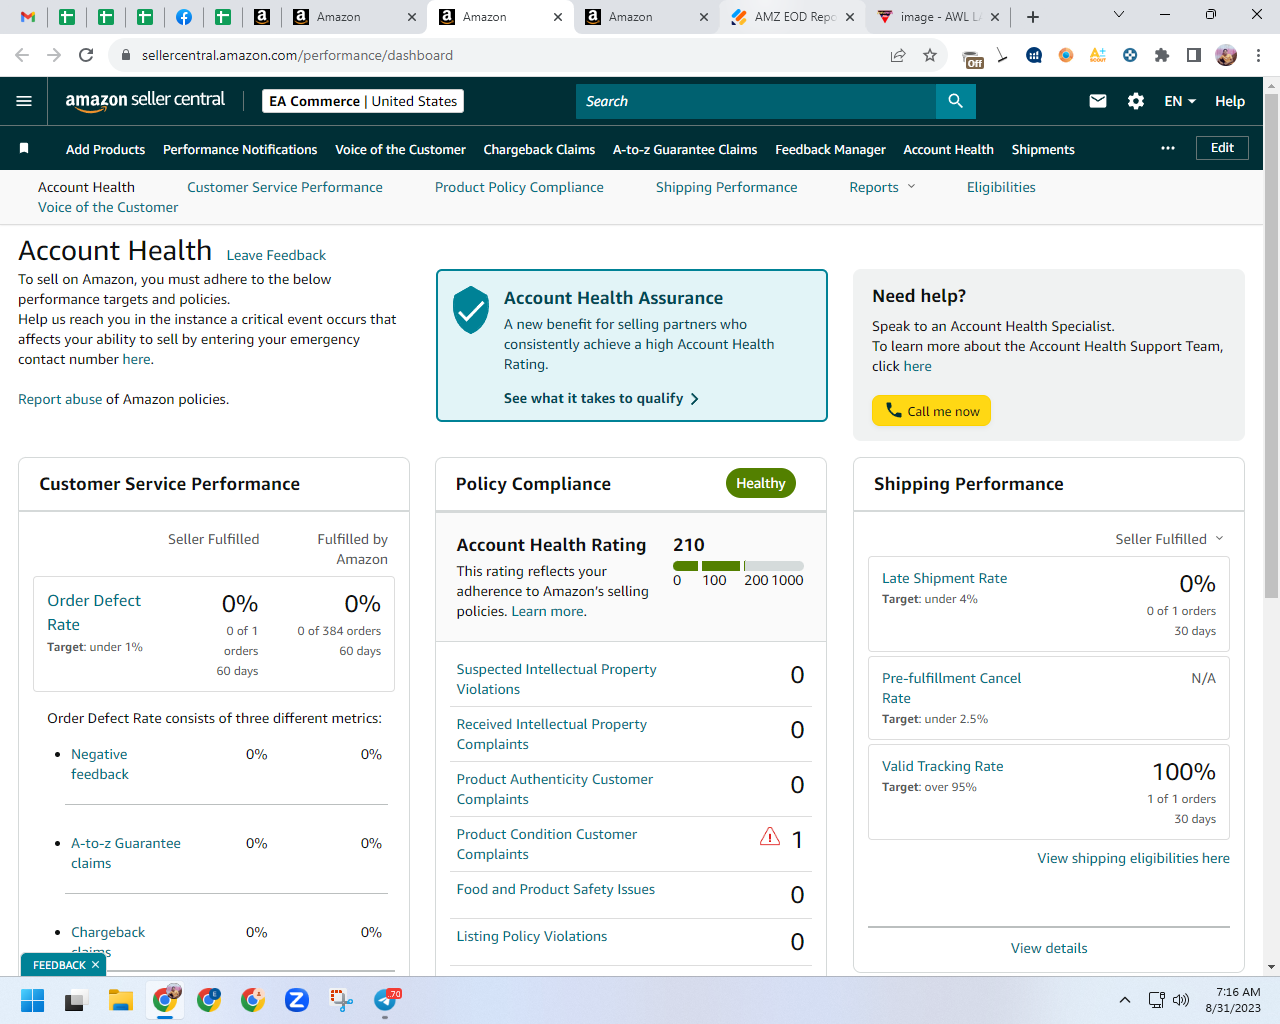Open the Chrome profile avatar
Screen dimensions: 1280x1024
pos(1226,55)
